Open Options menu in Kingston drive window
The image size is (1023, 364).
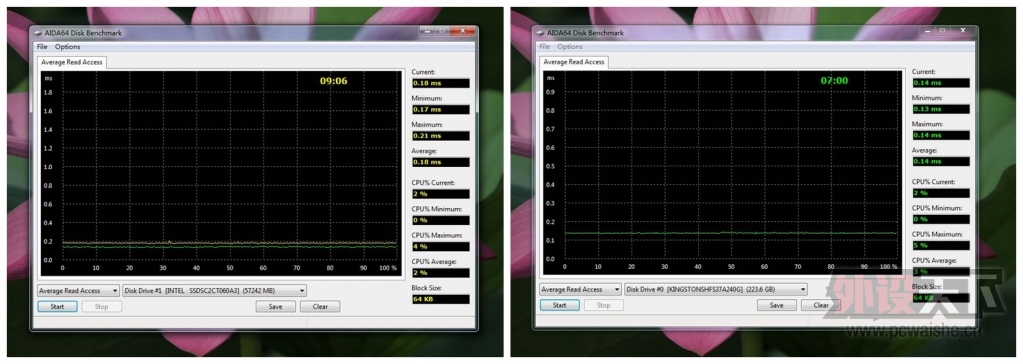[x=570, y=47]
